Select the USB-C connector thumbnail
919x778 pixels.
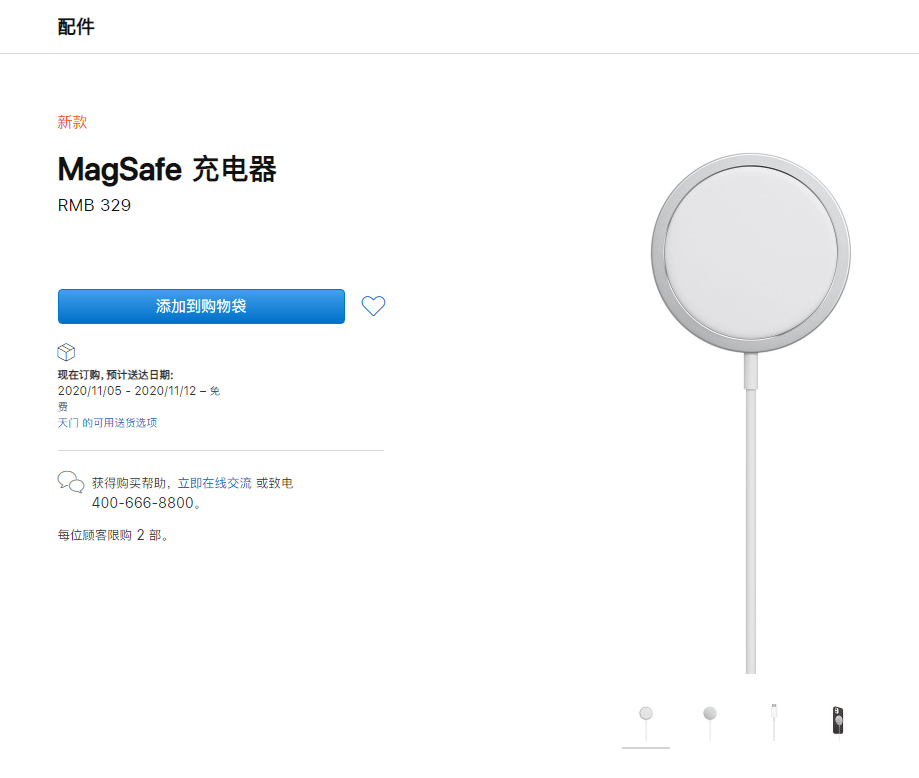(773, 715)
